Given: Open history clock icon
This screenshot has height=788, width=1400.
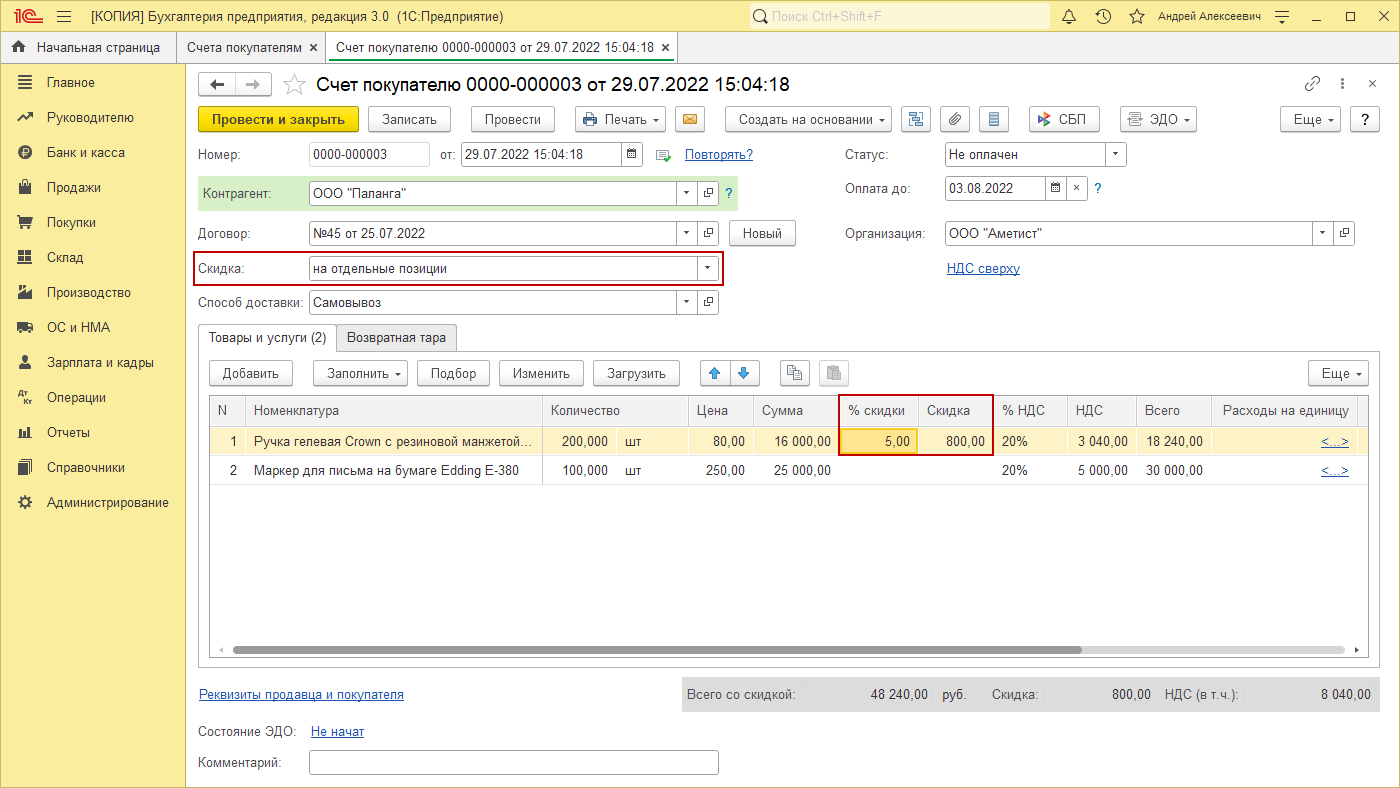Looking at the screenshot, I should click(1103, 17).
